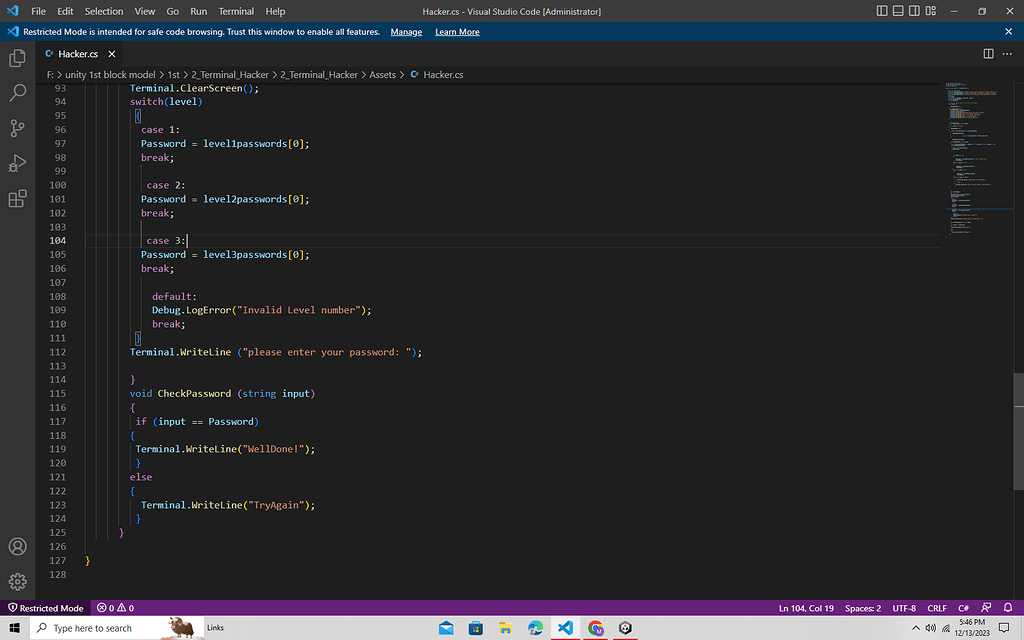Open the Manage gear in activity bar
The image size is (1024, 640).
(x=18, y=581)
